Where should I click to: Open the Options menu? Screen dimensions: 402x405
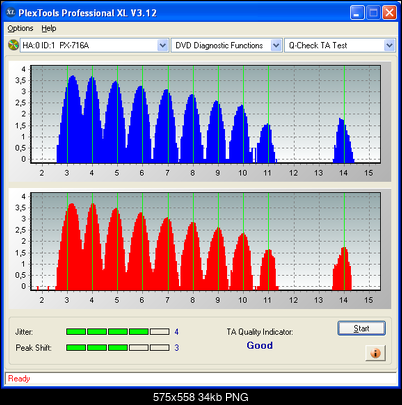click(20, 29)
